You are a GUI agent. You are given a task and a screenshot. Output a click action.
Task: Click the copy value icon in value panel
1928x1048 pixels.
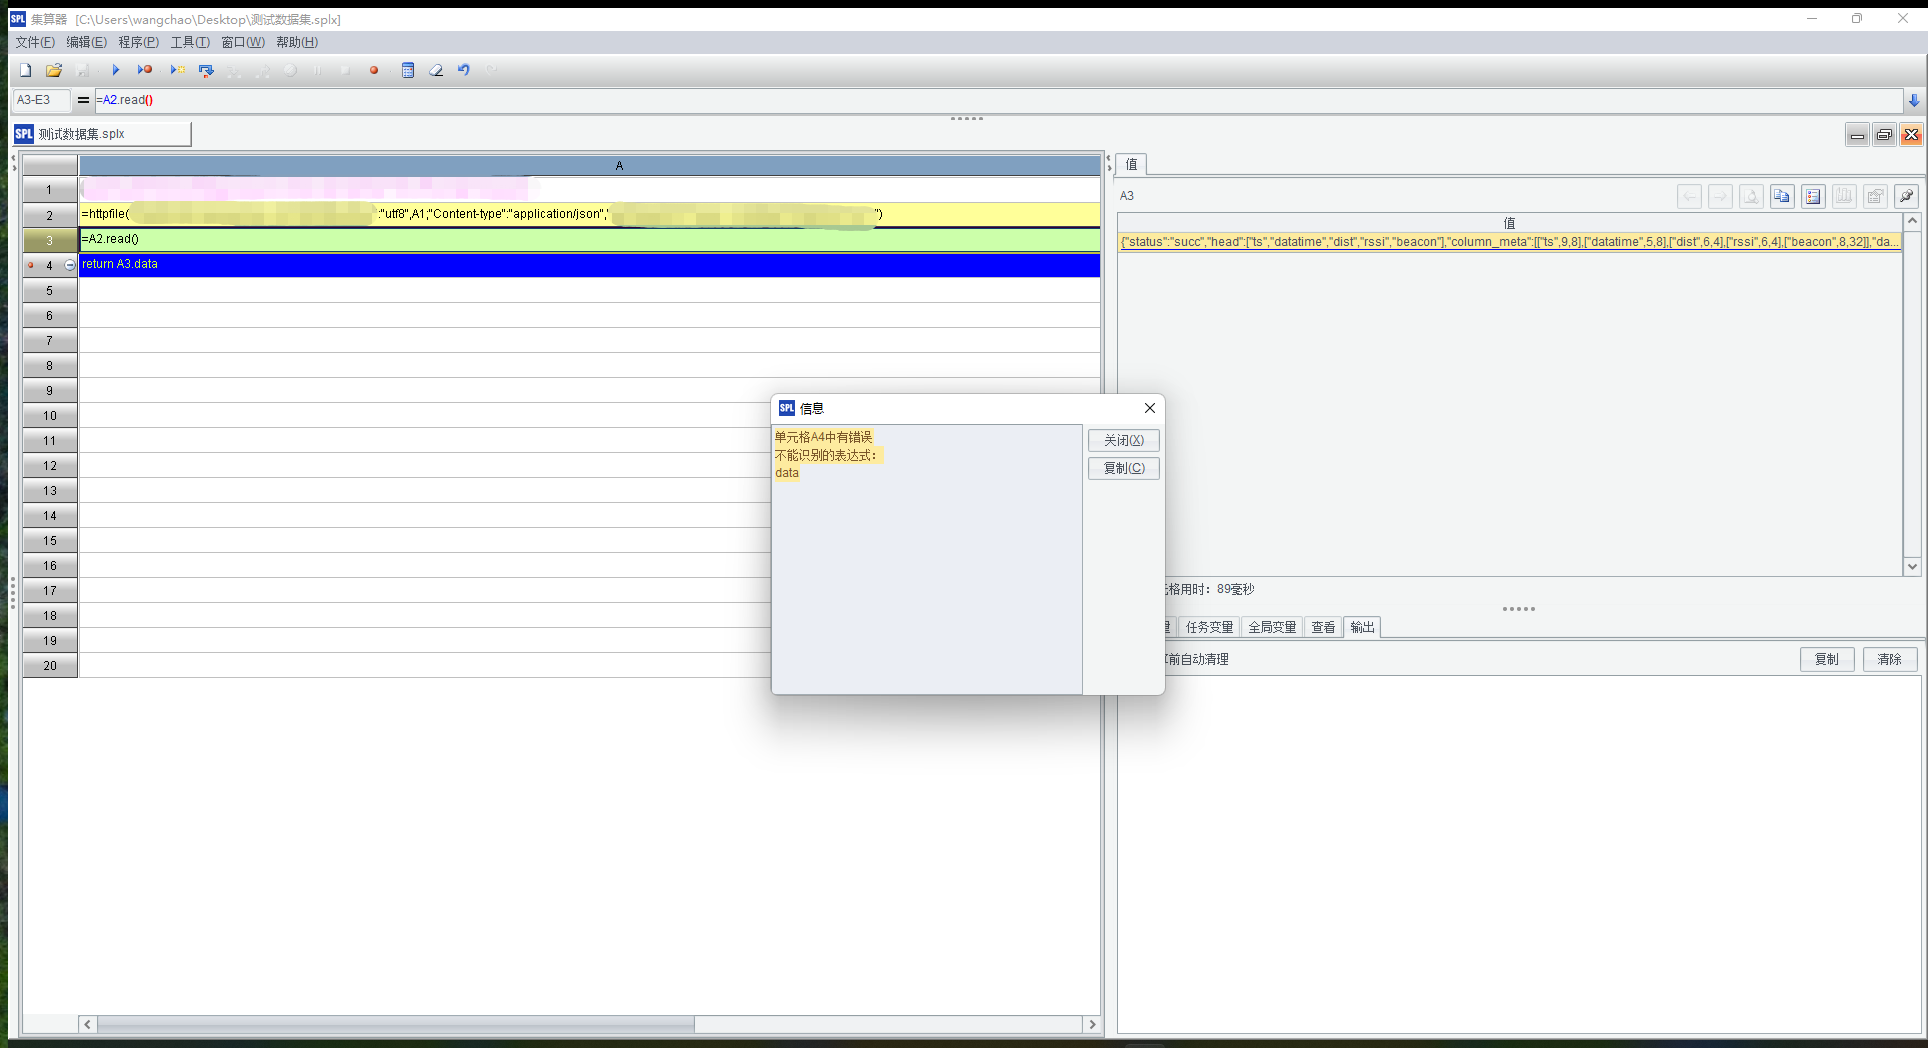pyautogui.click(x=1781, y=197)
